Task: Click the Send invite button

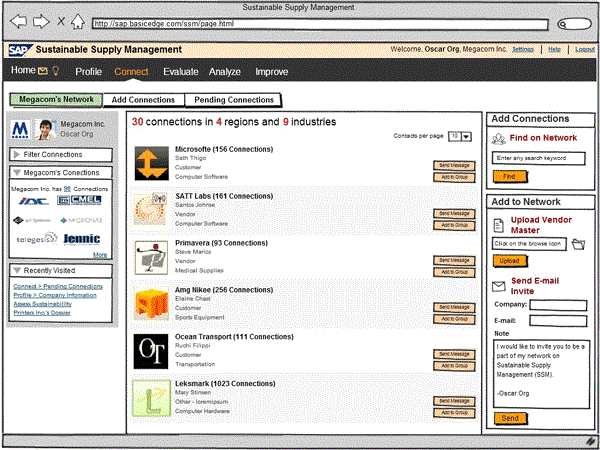Action: pyautogui.click(x=510, y=418)
